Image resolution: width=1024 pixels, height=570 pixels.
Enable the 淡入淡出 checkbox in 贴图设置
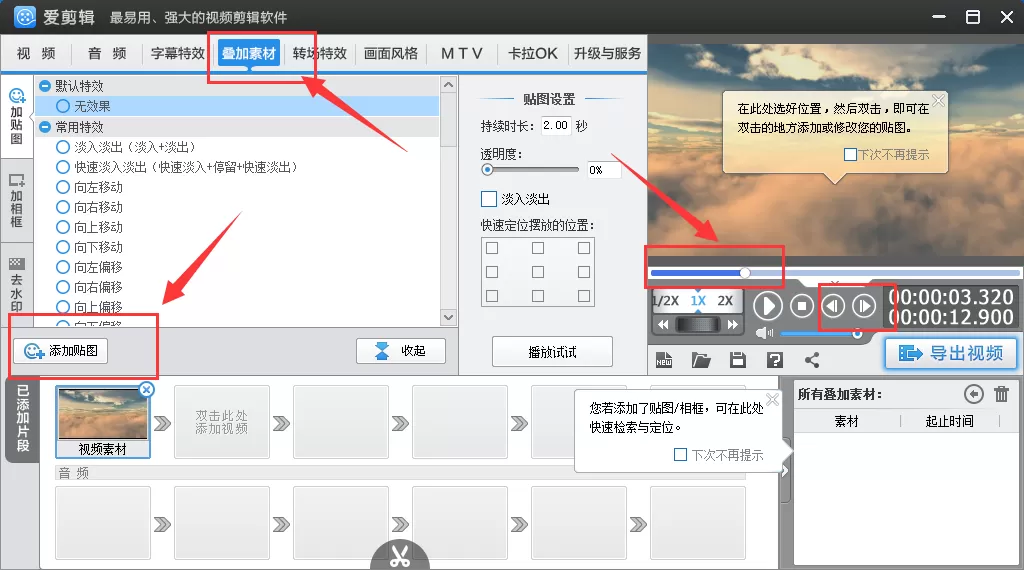click(x=488, y=199)
